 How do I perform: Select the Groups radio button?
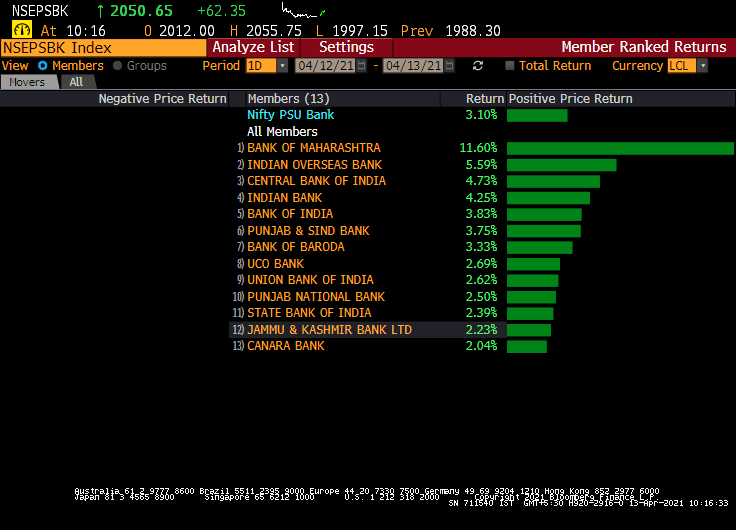coord(118,66)
